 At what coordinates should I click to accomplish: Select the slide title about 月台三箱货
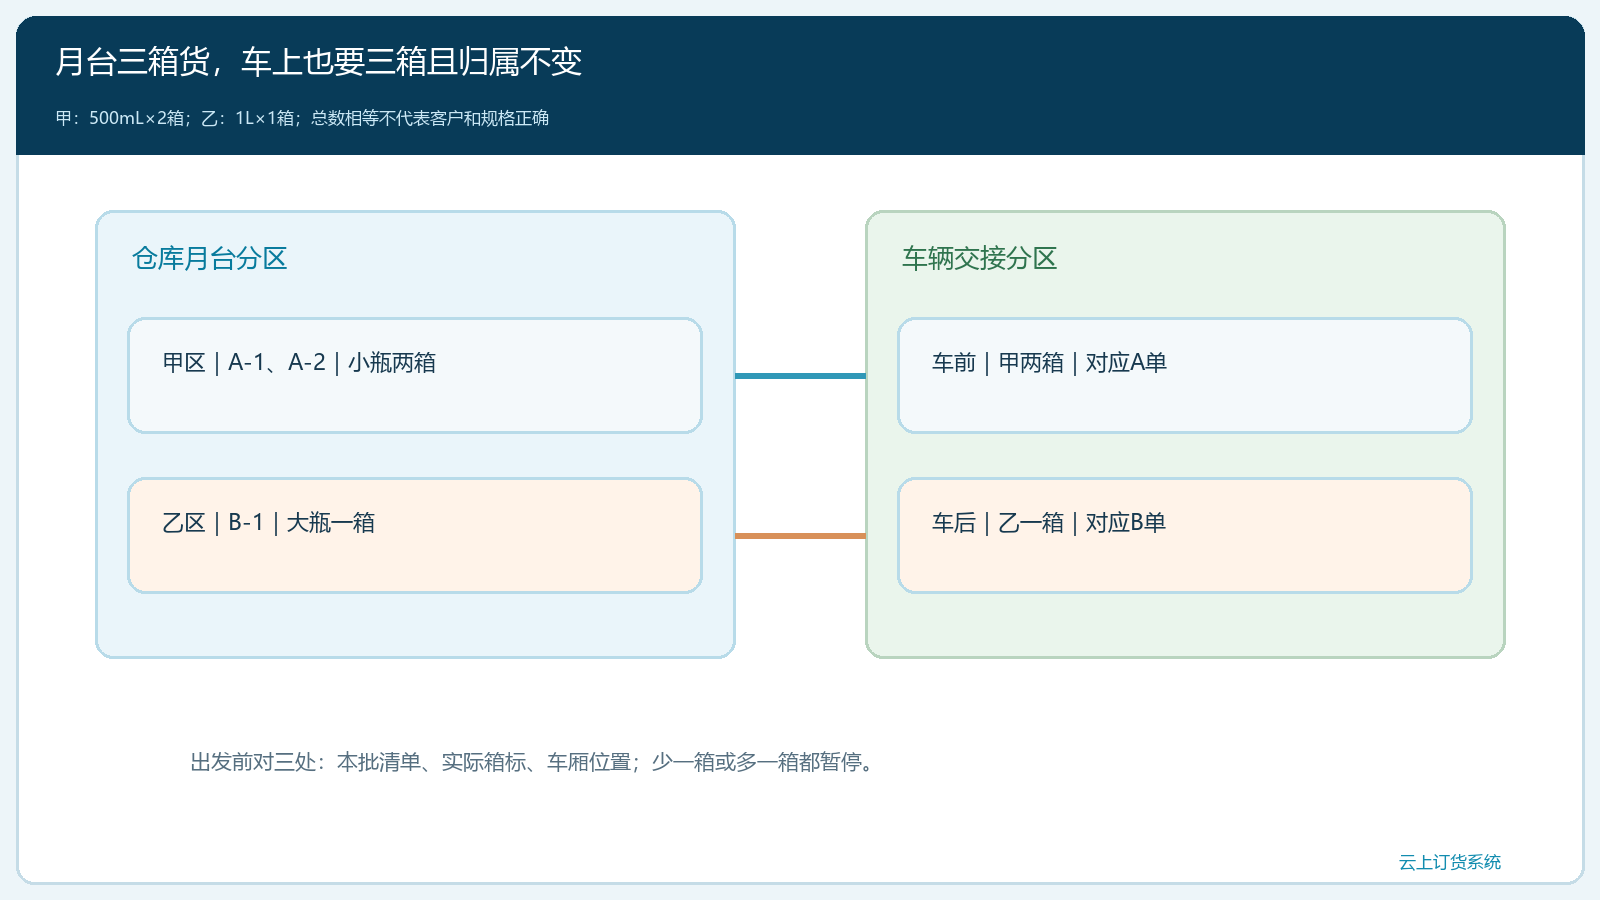point(318,62)
